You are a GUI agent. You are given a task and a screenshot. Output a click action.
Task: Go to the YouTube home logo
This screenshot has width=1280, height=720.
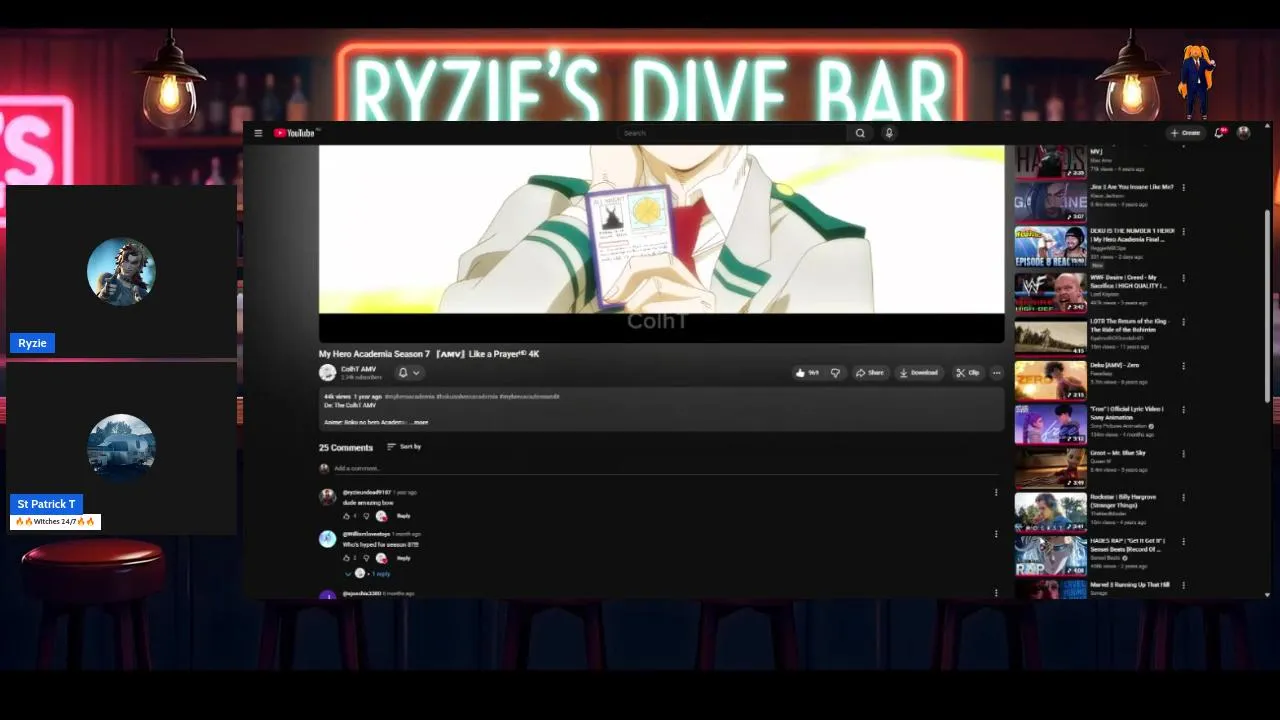[x=295, y=133]
